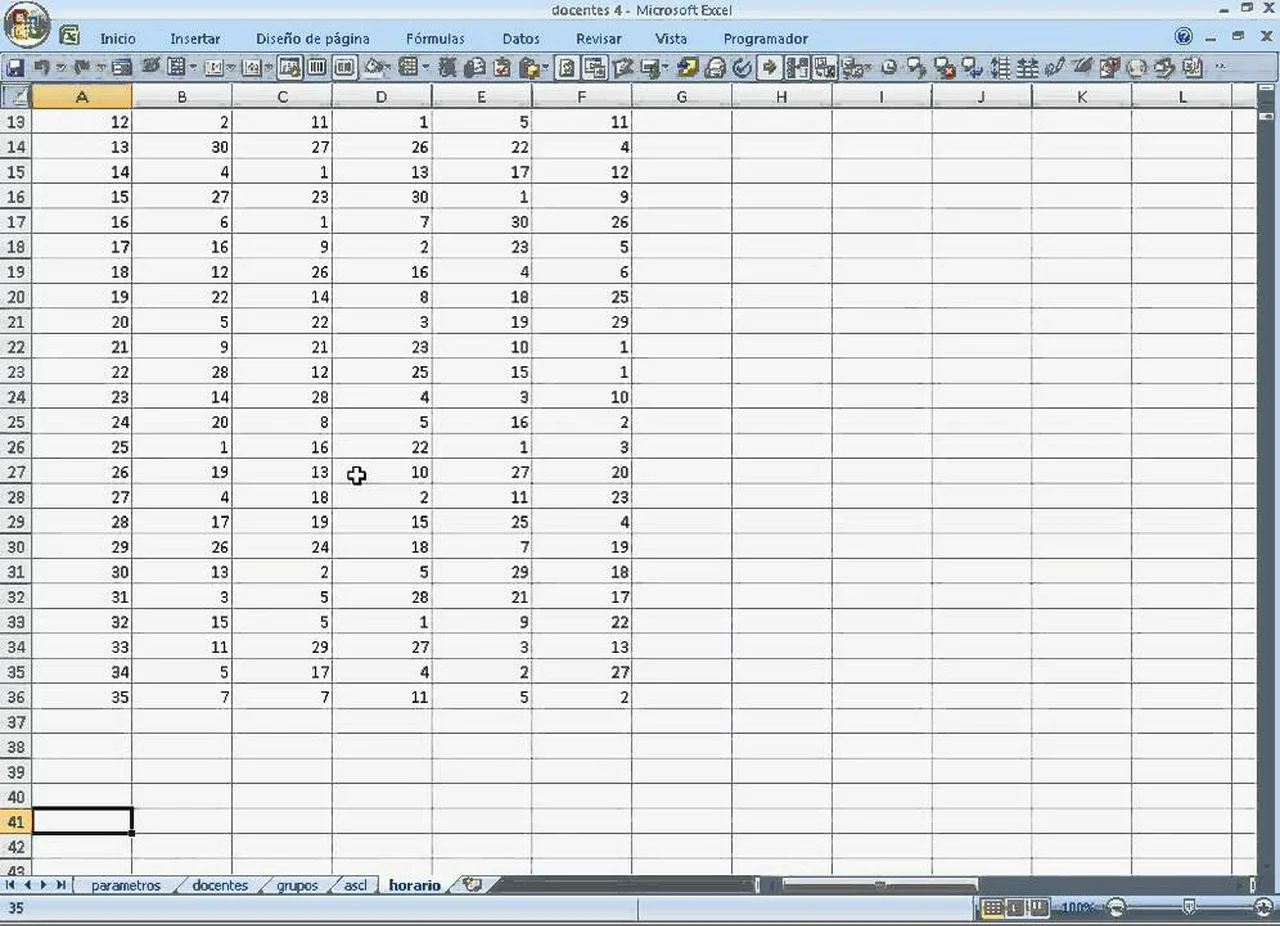
Task: Click cell B14 containing 30
Action: (x=182, y=147)
